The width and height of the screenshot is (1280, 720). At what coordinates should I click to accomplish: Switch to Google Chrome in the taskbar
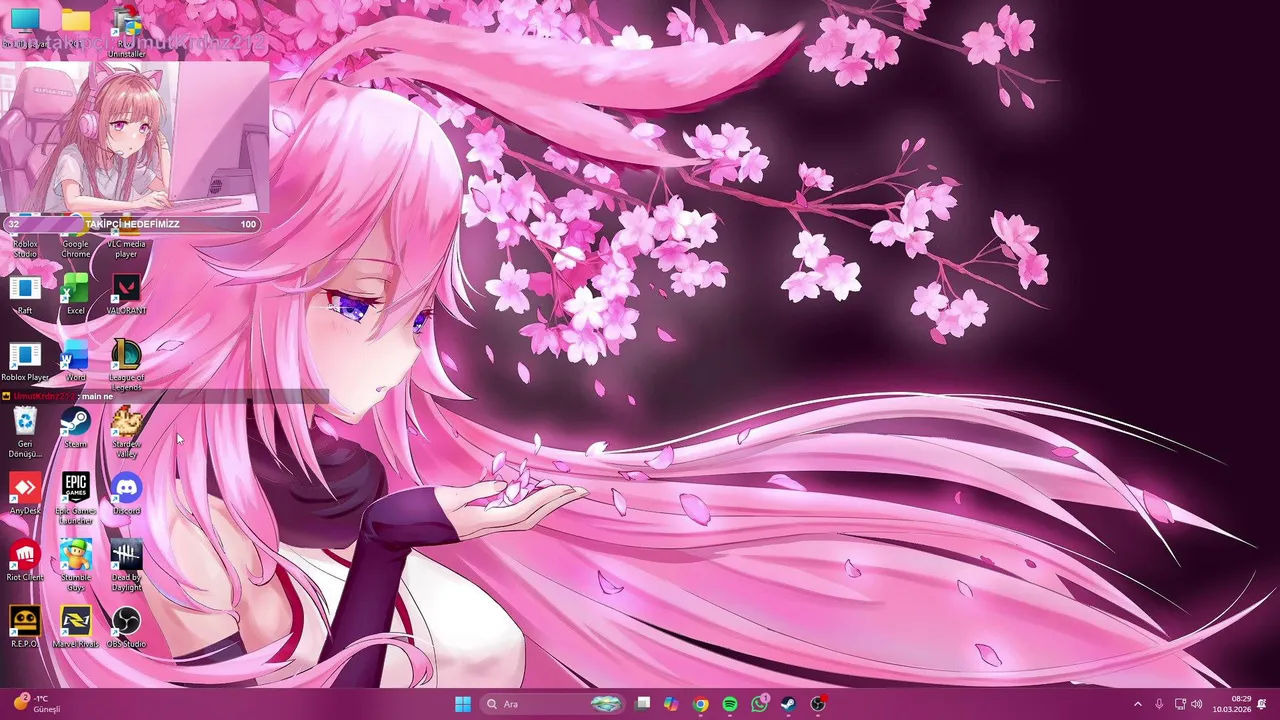(701, 704)
